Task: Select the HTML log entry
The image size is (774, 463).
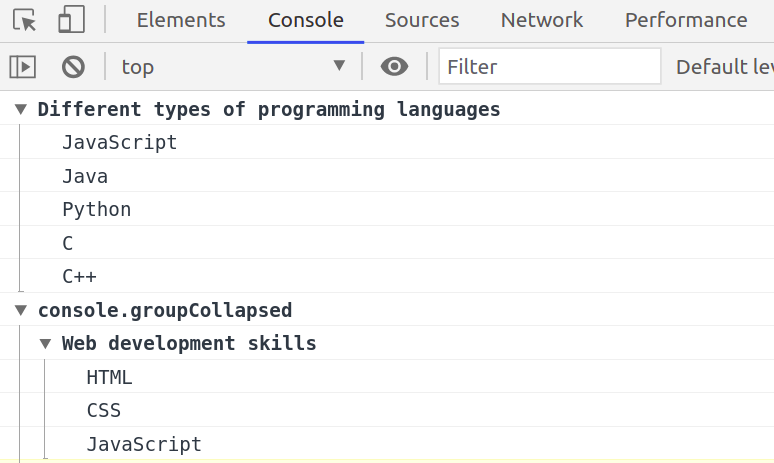Action: (109, 377)
